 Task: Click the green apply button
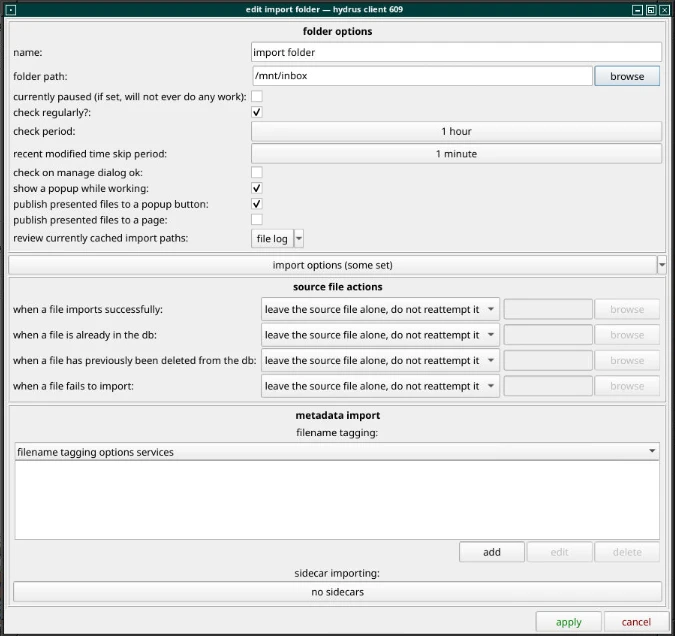(x=568, y=622)
